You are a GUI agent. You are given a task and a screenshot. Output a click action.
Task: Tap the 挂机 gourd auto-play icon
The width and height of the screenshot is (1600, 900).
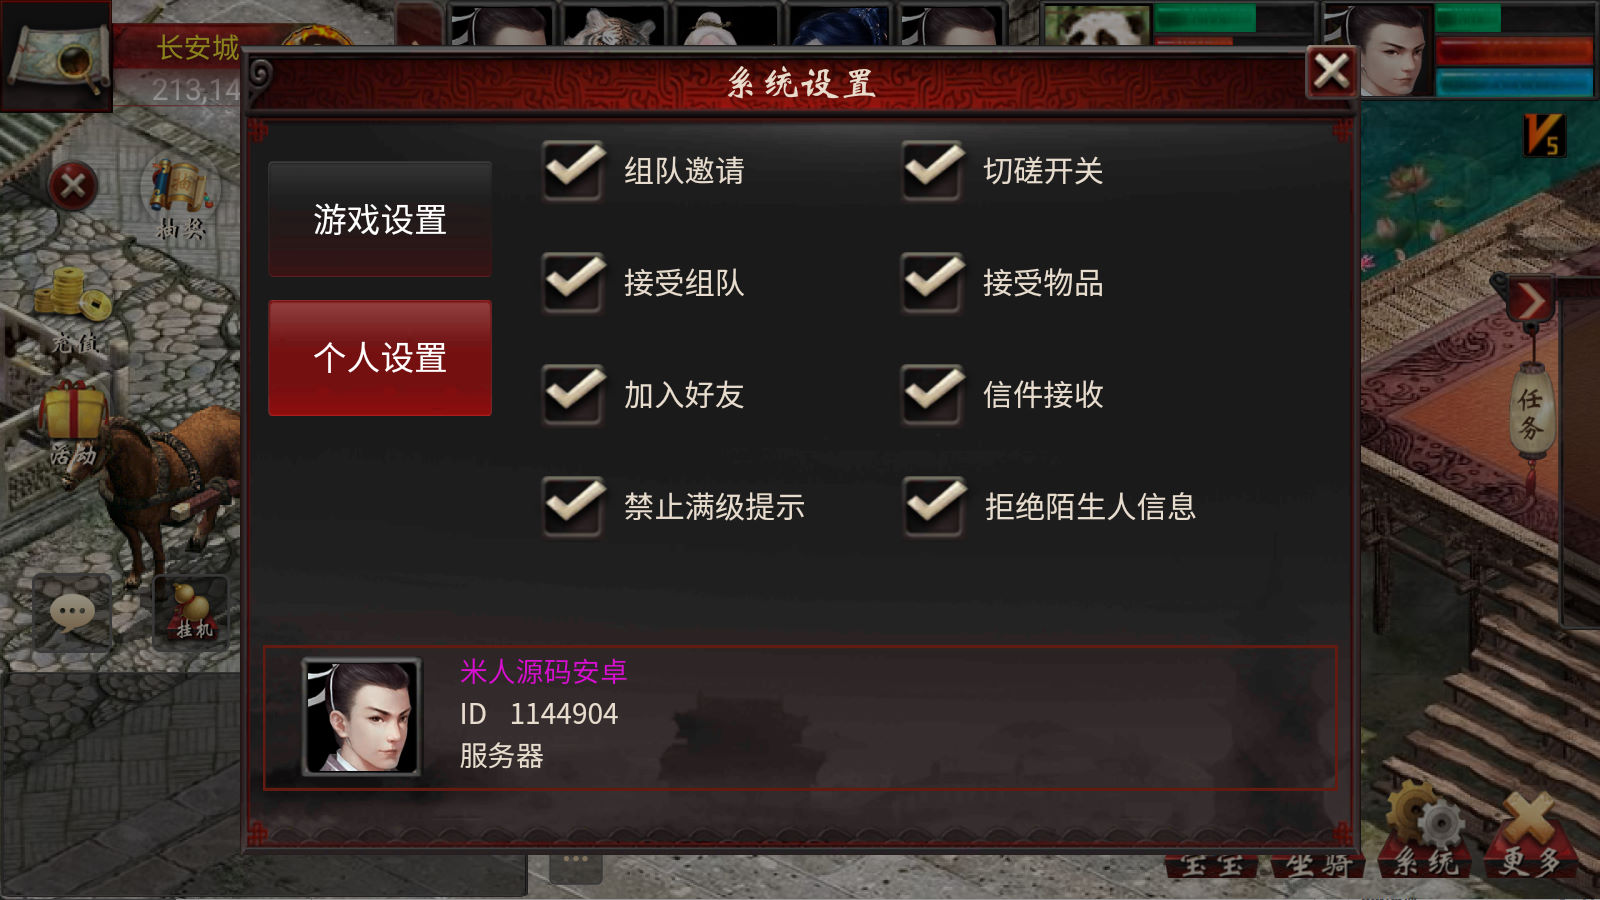coord(194,610)
